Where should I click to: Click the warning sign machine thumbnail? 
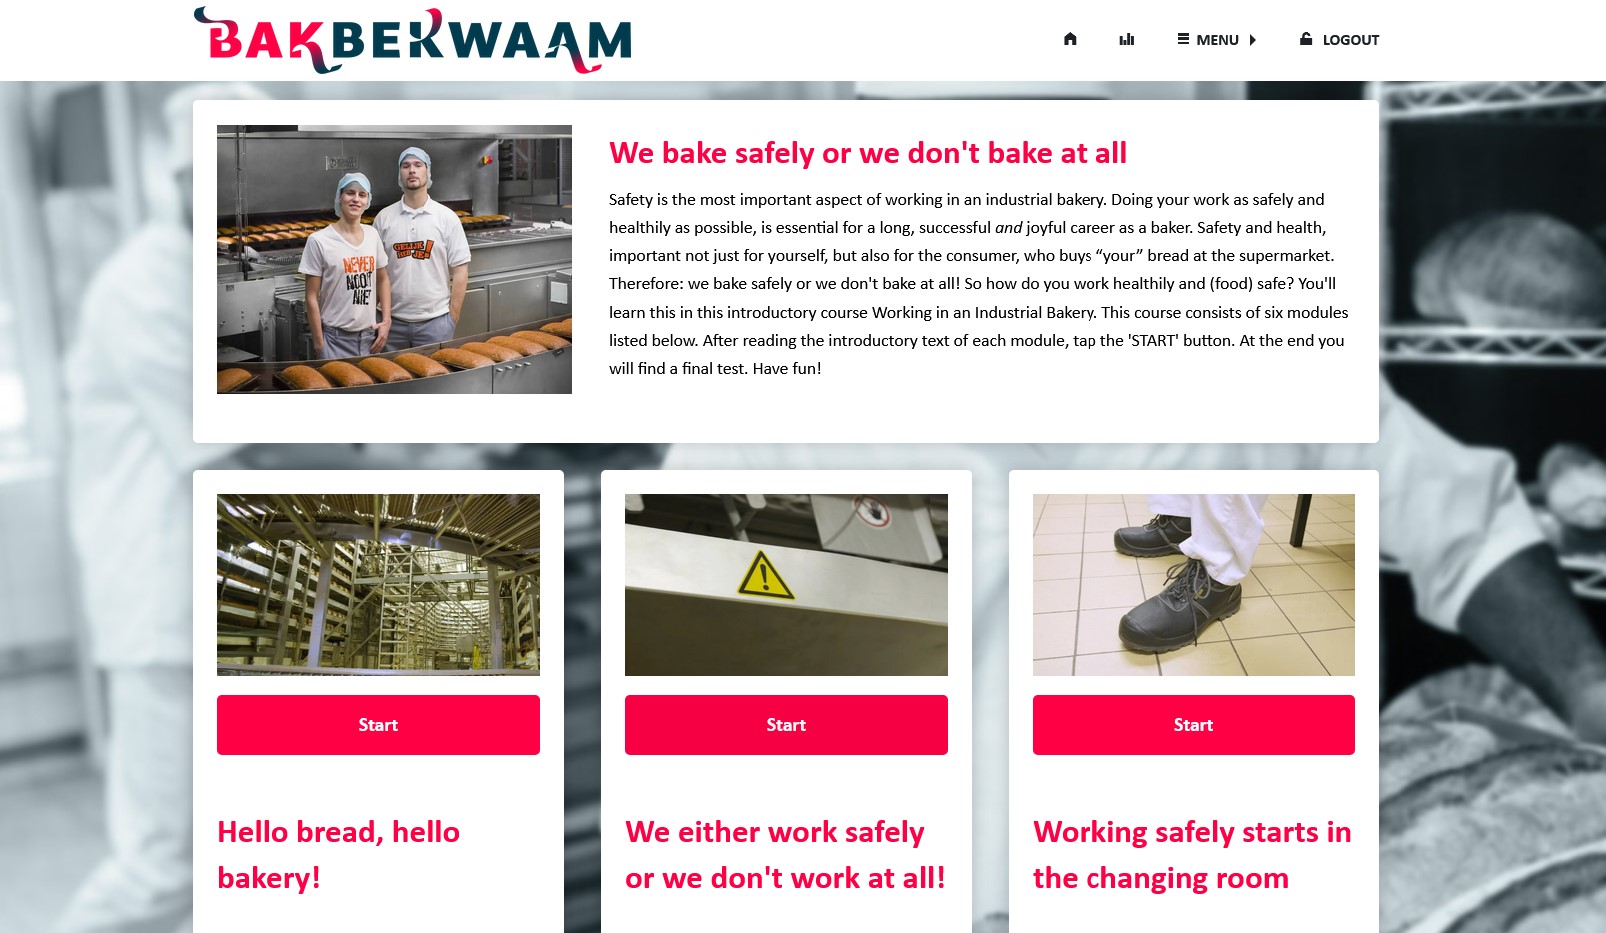pyautogui.click(x=786, y=585)
